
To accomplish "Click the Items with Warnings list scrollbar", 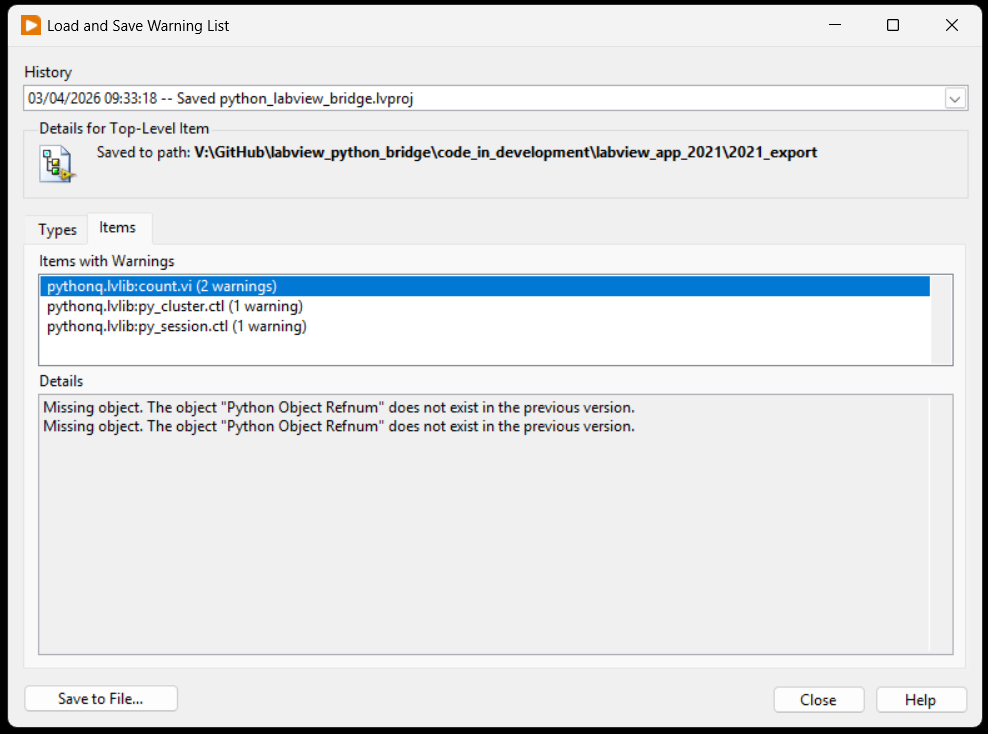I will coord(941,320).
